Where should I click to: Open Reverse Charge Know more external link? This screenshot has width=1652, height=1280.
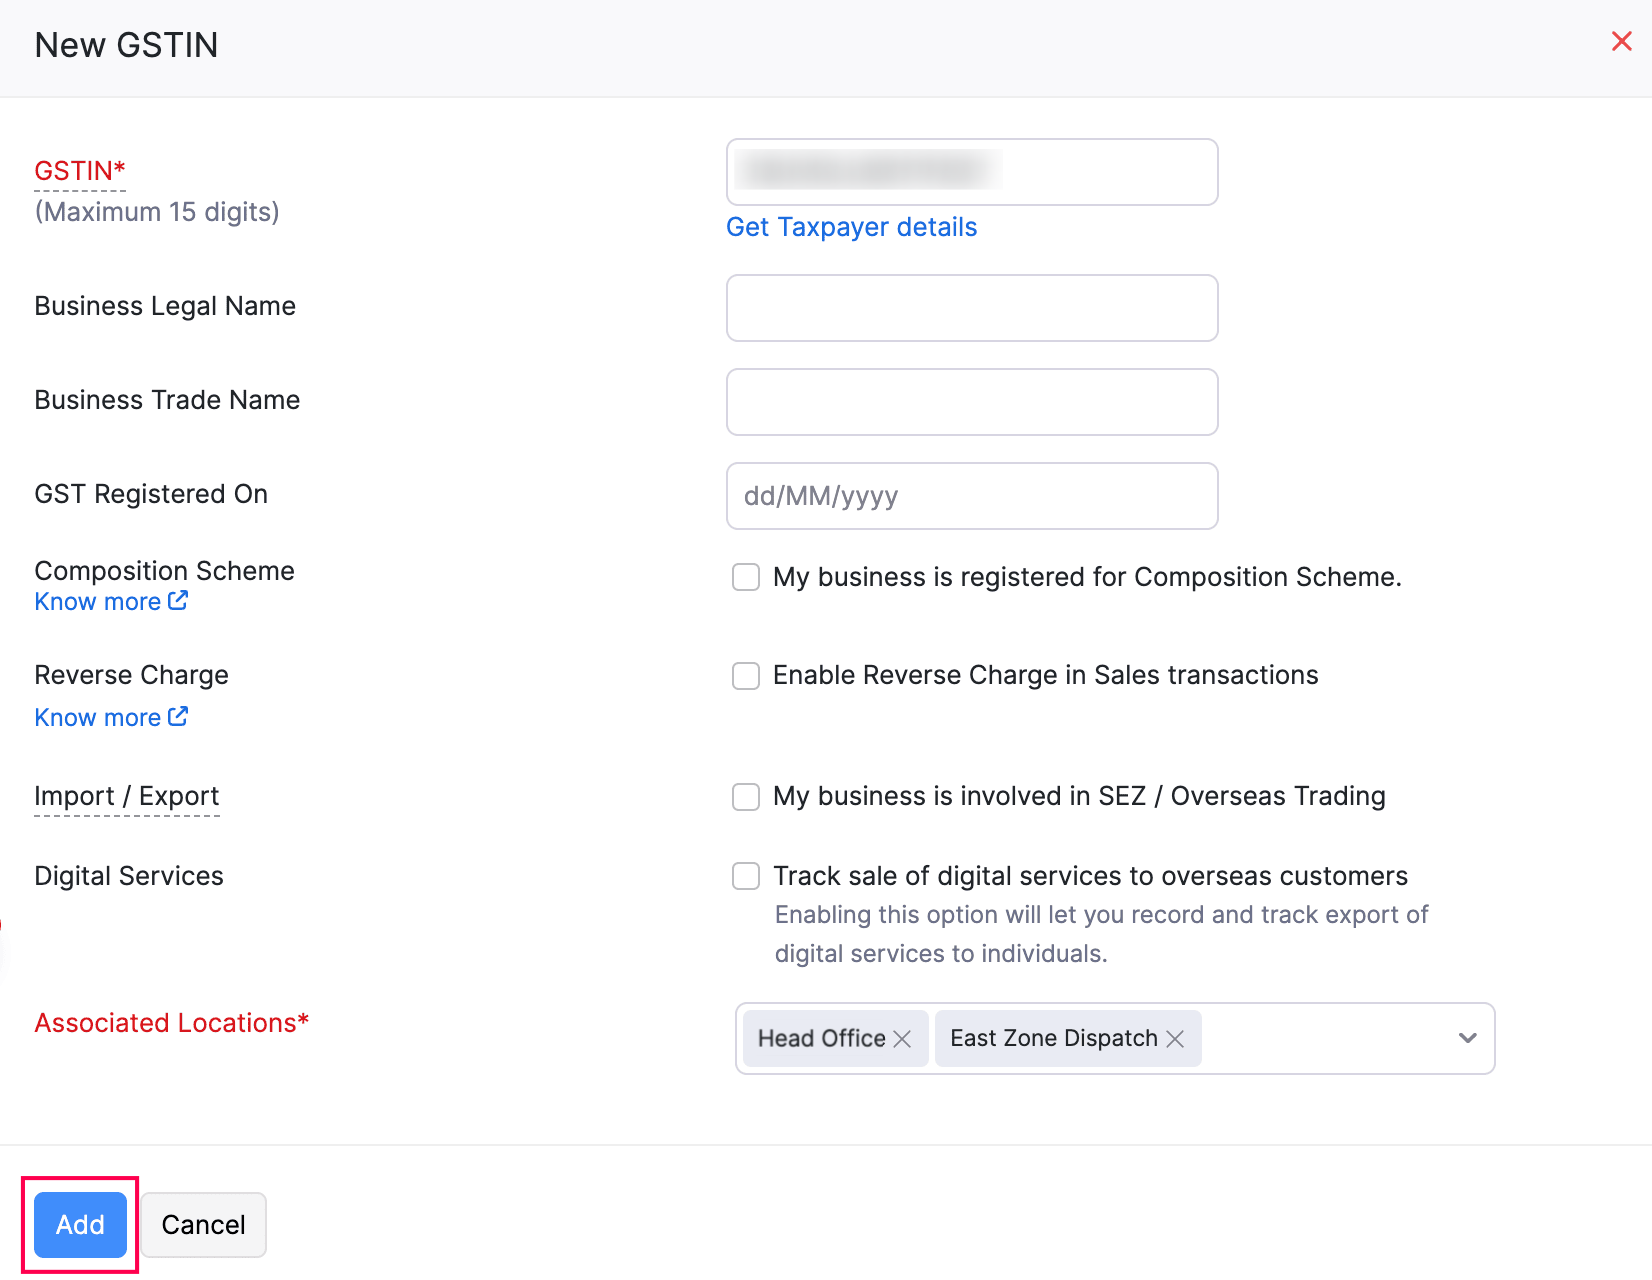pos(111,718)
